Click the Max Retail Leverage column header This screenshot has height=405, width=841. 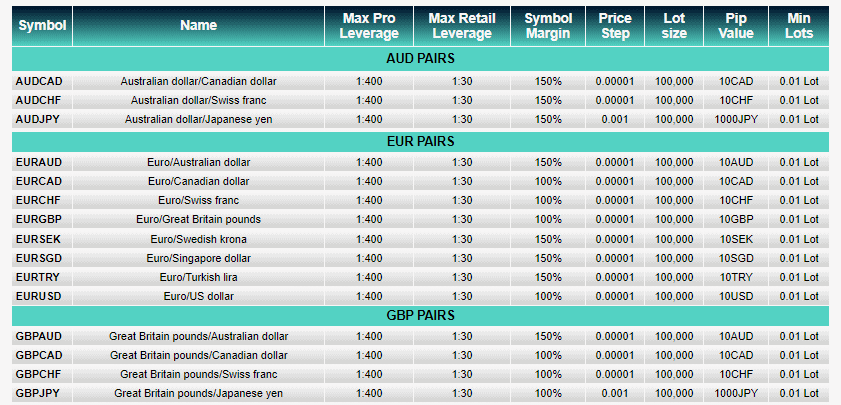click(462, 26)
